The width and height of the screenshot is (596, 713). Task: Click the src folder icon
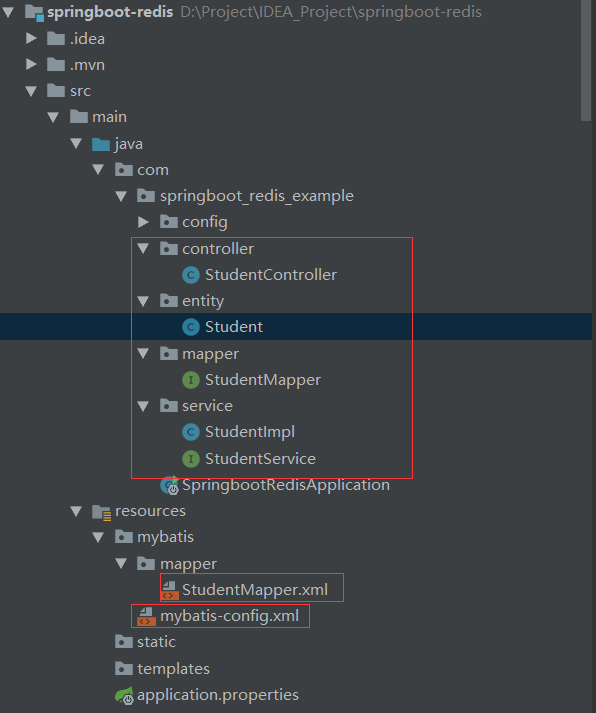pos(56,90)
